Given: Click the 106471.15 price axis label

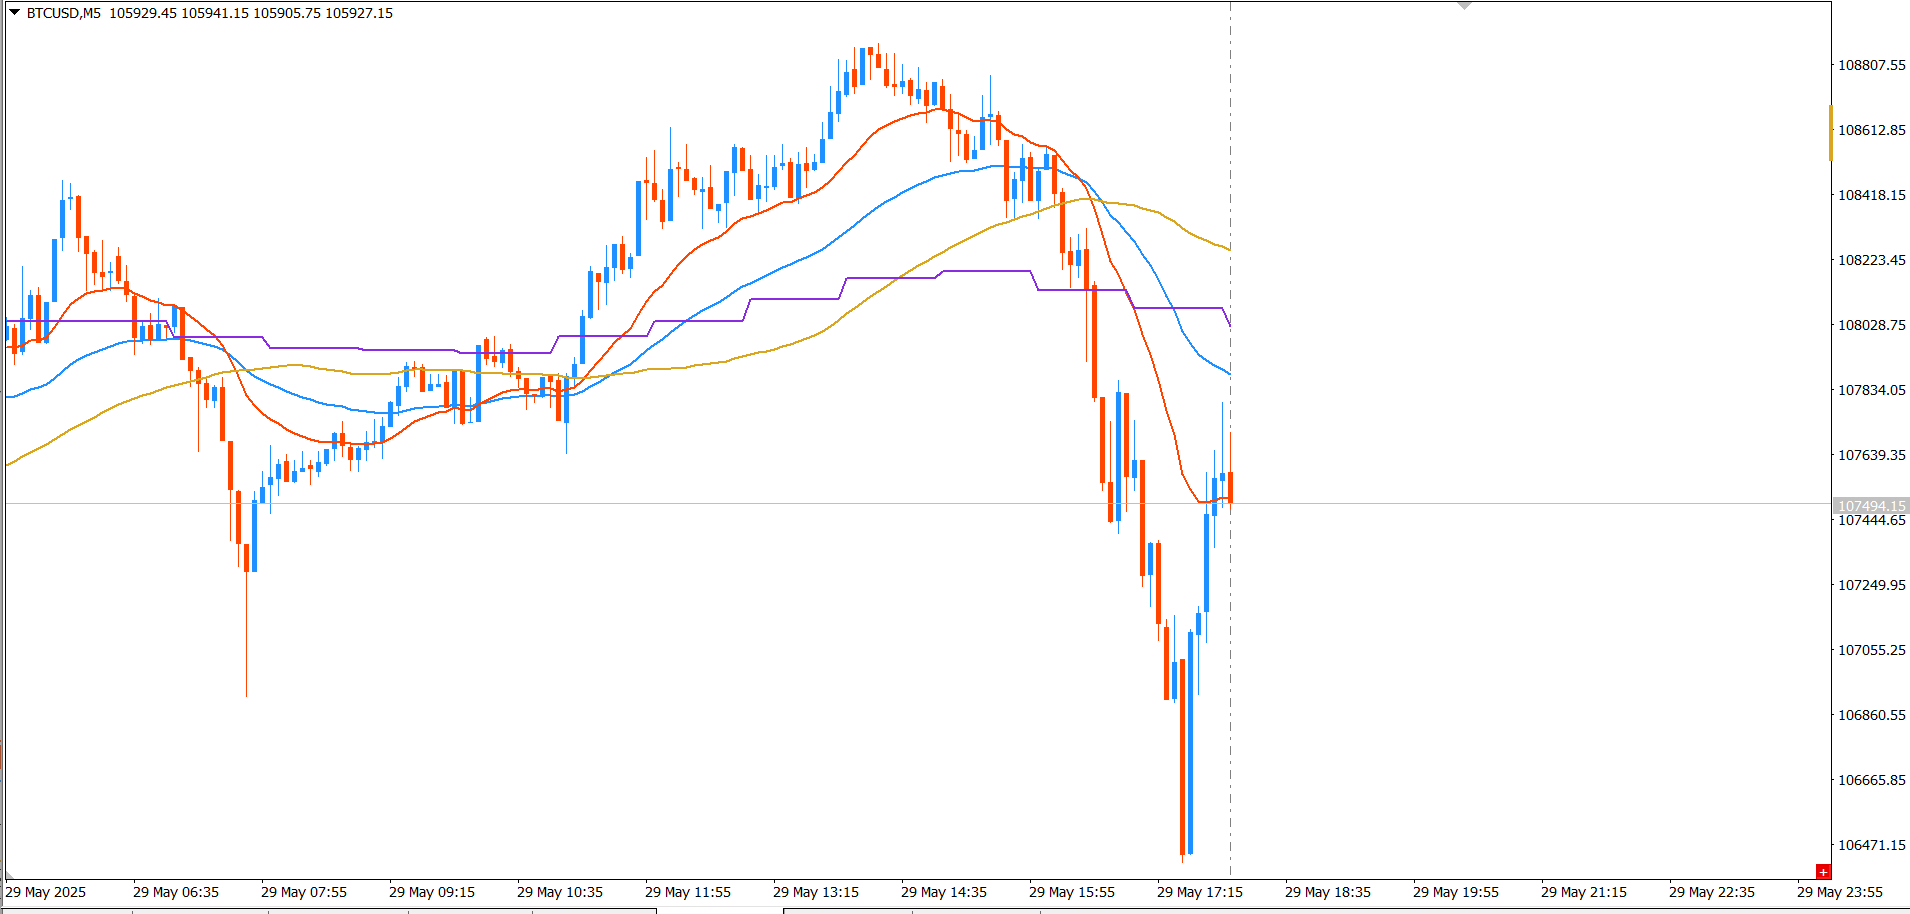Looking at the screenshot, I should (1872, 845).
